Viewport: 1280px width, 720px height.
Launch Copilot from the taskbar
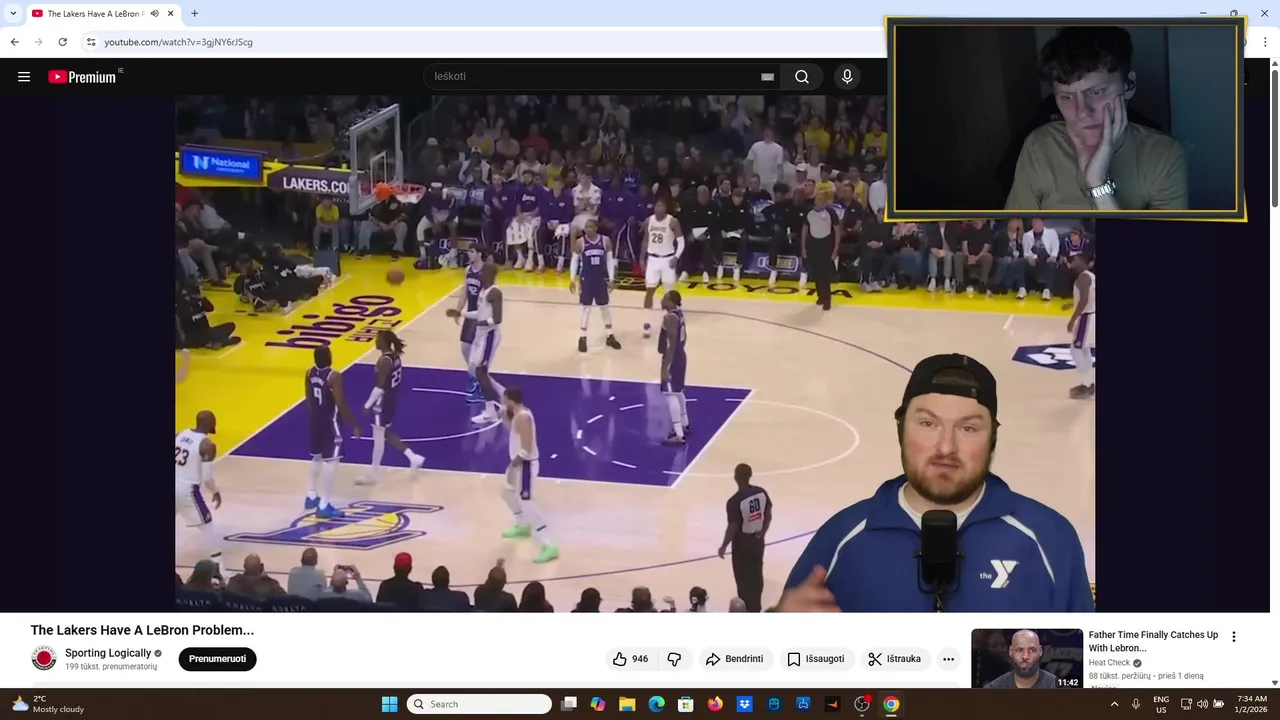click(x=598, y=704)
